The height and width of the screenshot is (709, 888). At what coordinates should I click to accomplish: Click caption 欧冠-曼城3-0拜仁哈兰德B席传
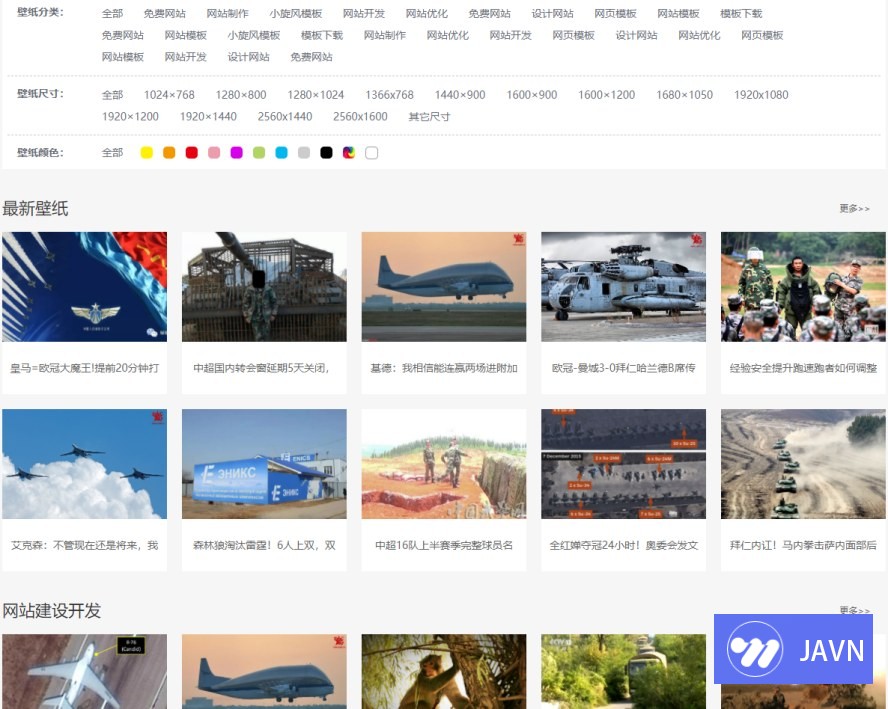(x=624, y=368)
